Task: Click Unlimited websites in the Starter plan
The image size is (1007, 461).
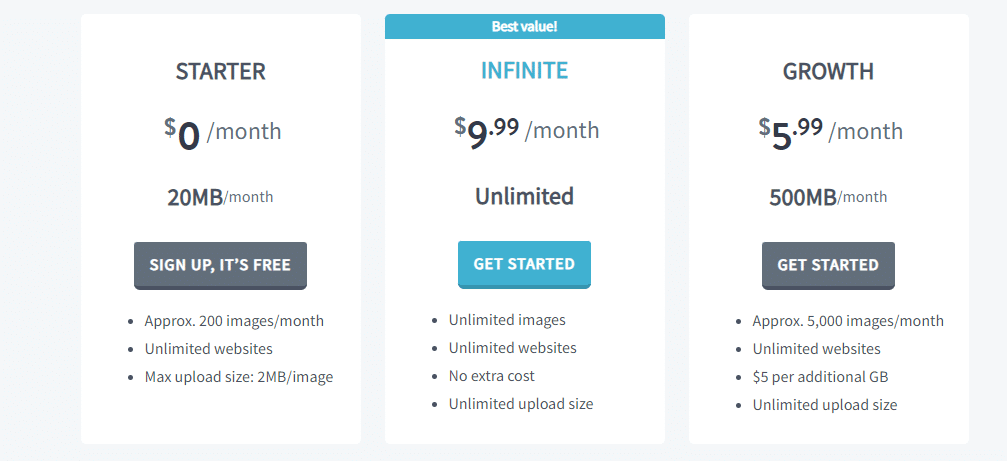Action: tap(208, 349)
